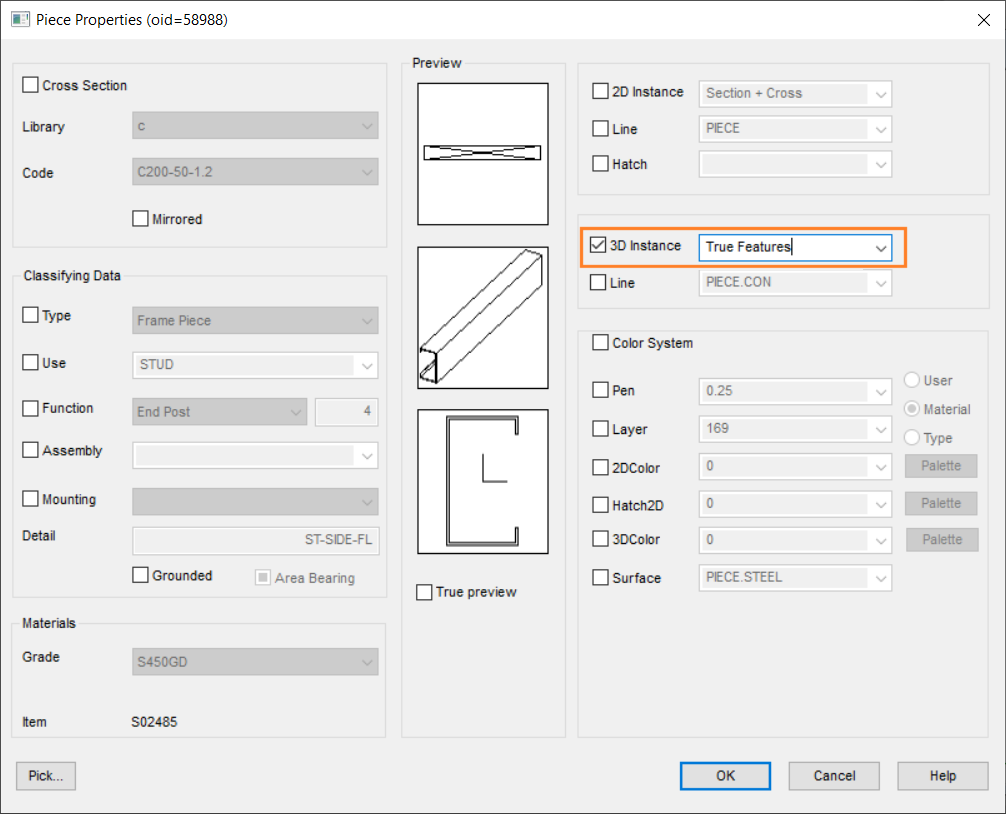Image resolution: width=1006 pixels, height=814 pixels.
Task: Tick the Mirrored checkbox
Action: (141, 219)
